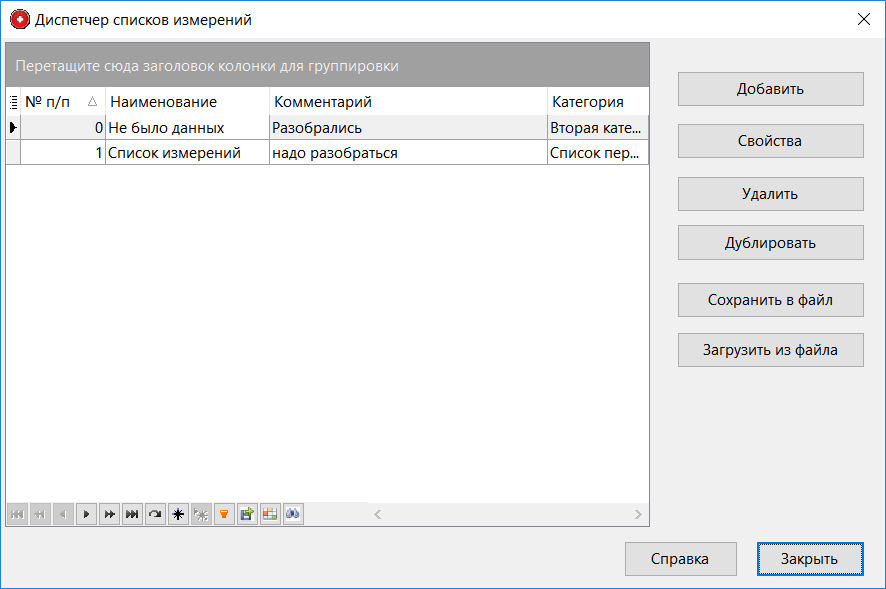Screen dimensions: 886x589
Task: Jump to the last record navigation icon
Action: click(132, 514)
